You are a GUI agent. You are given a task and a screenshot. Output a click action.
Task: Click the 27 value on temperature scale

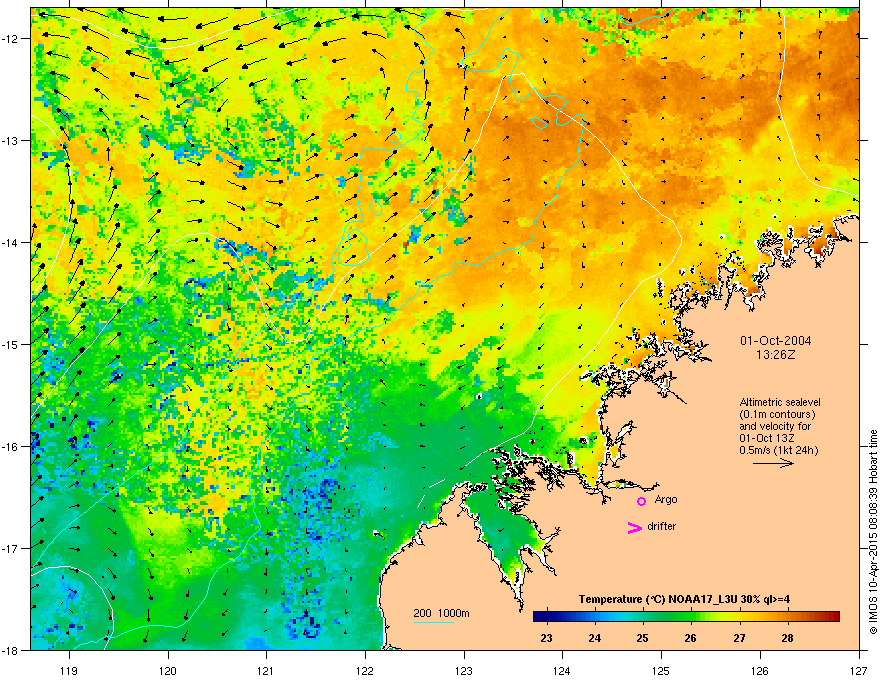[740, 638]
